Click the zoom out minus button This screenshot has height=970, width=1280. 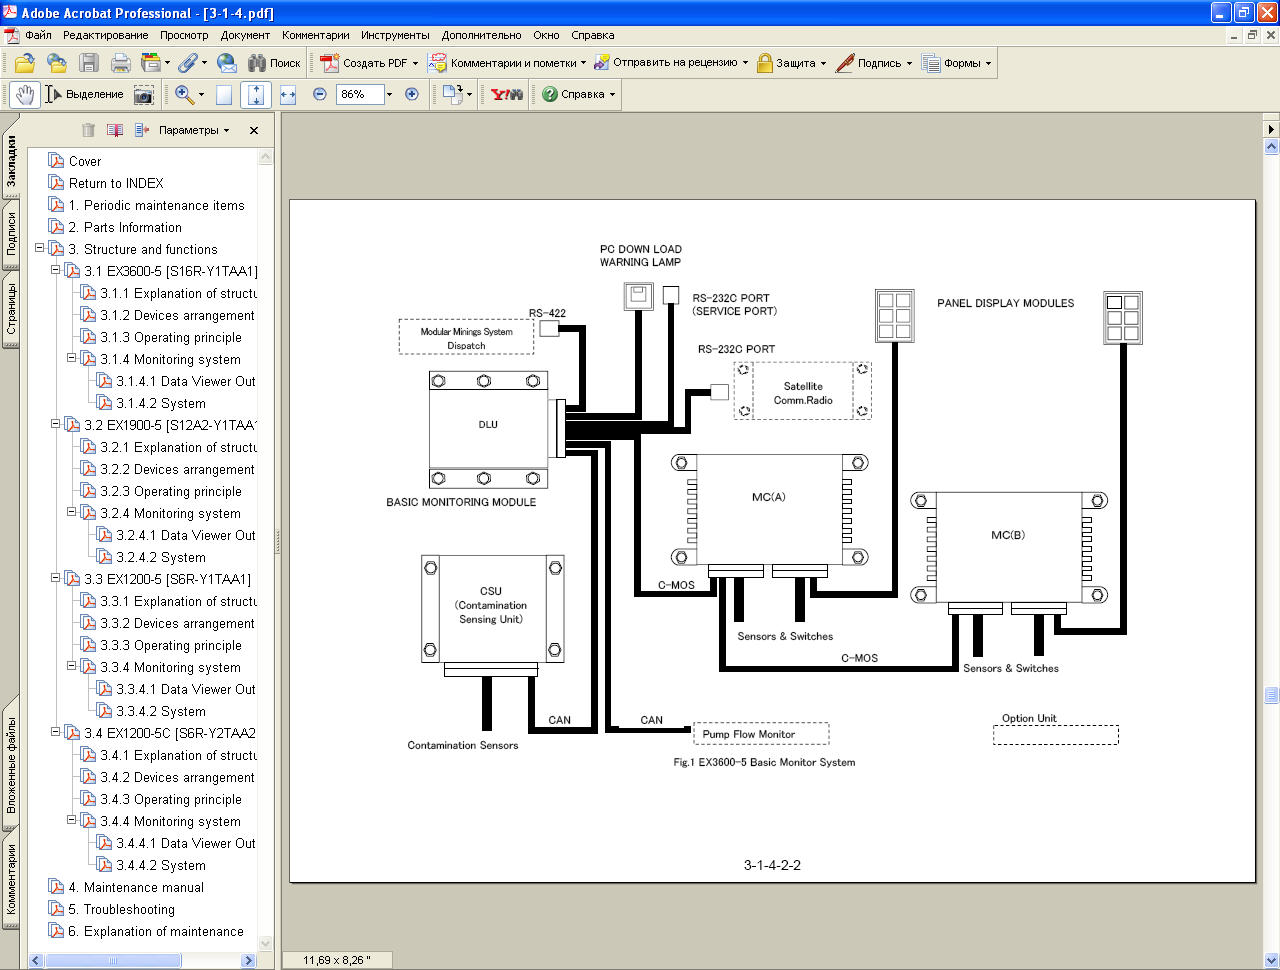pyautogui.click(x=320, y=94)
